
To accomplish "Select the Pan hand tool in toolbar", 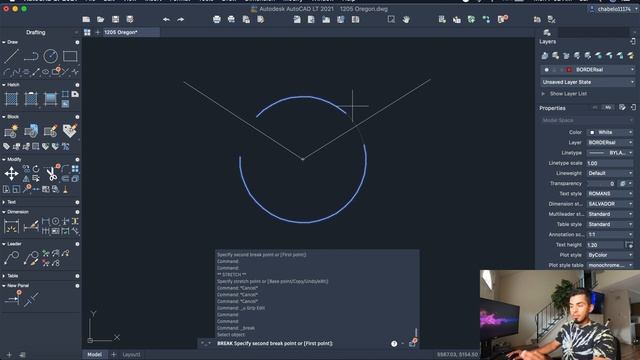I will click(406, 20).
